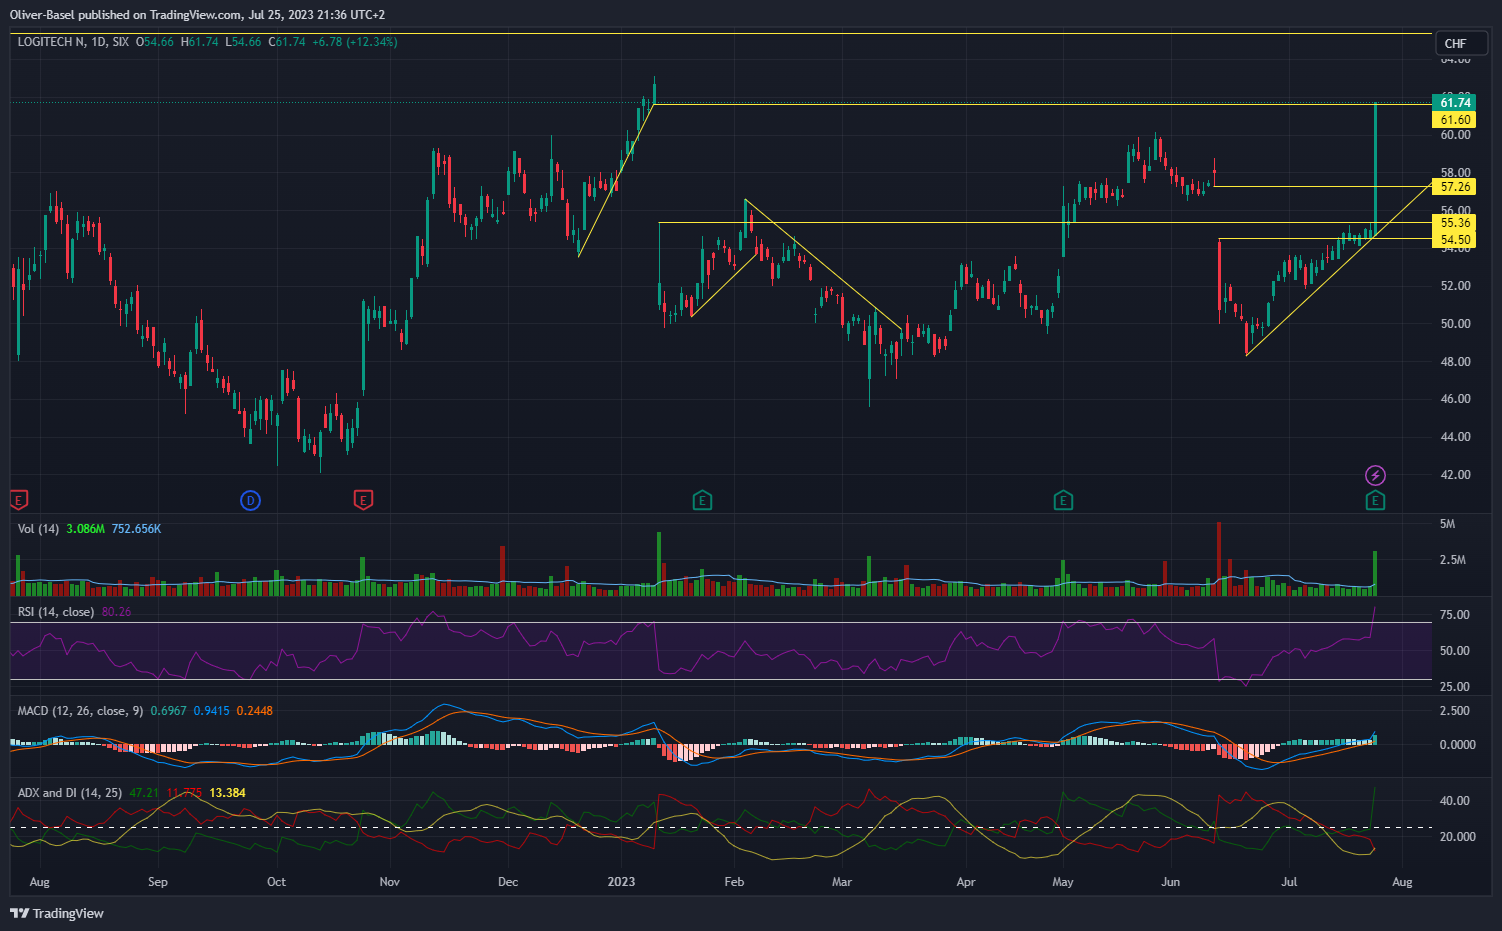The image size is (1502, 931).
Task: Click the Vol (14) indicator label
Action: (38, 528)
